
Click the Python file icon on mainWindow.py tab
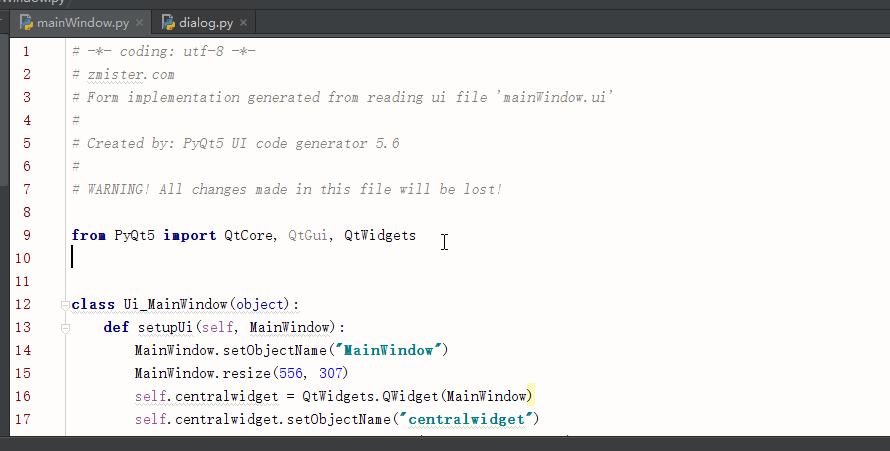[27, 23]
